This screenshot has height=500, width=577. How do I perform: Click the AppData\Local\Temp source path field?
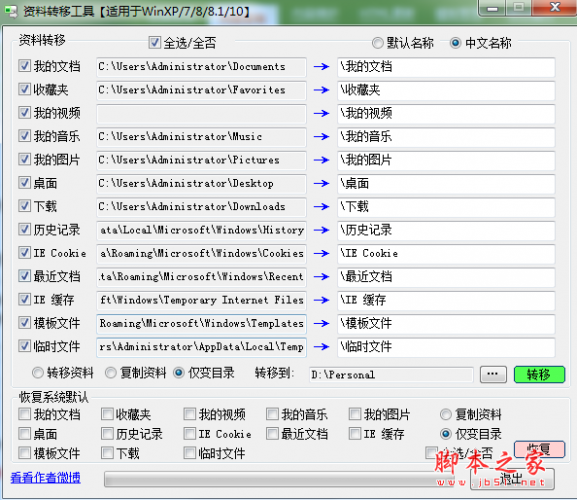[x=201, y=347]
